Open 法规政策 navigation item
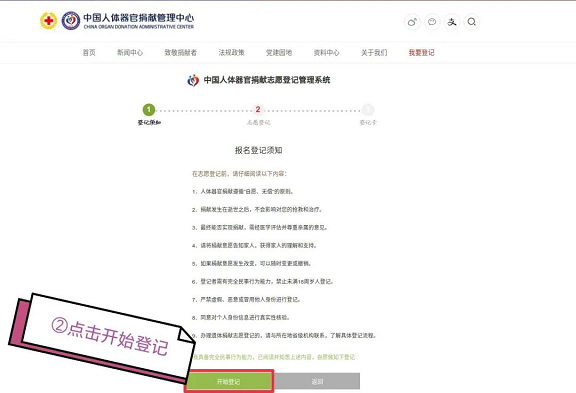 (x=231, y=53)
